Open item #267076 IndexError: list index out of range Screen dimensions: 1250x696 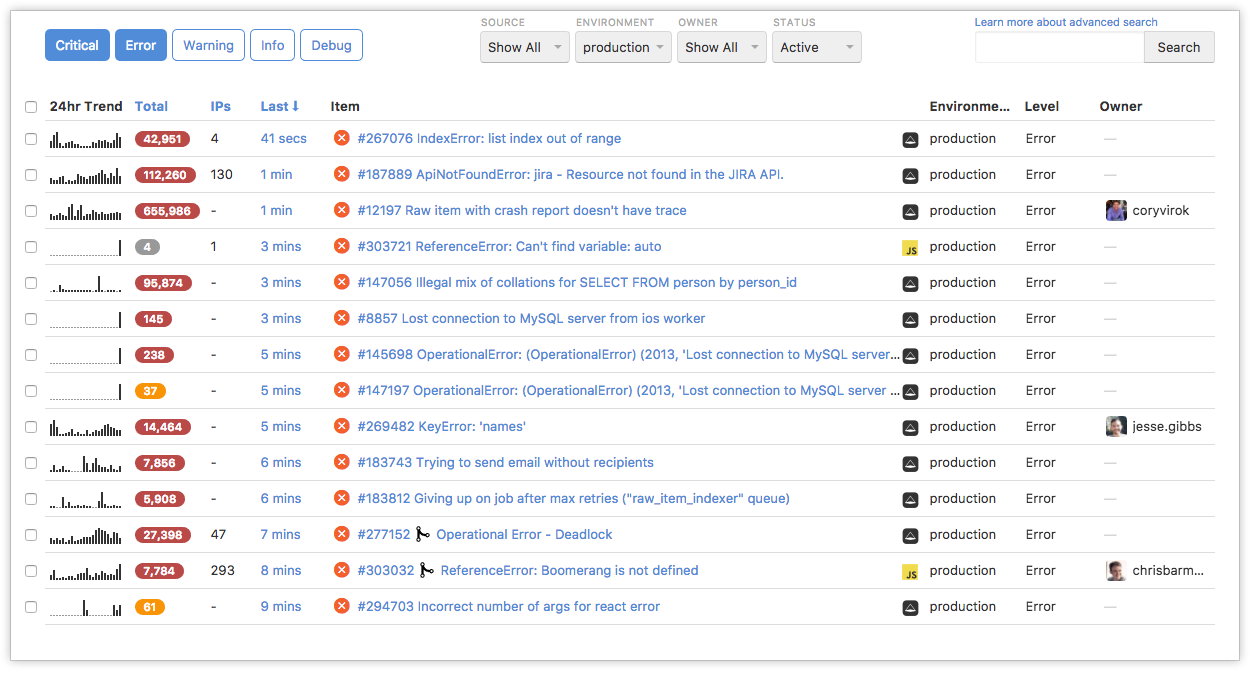click(x=489, y=139)
